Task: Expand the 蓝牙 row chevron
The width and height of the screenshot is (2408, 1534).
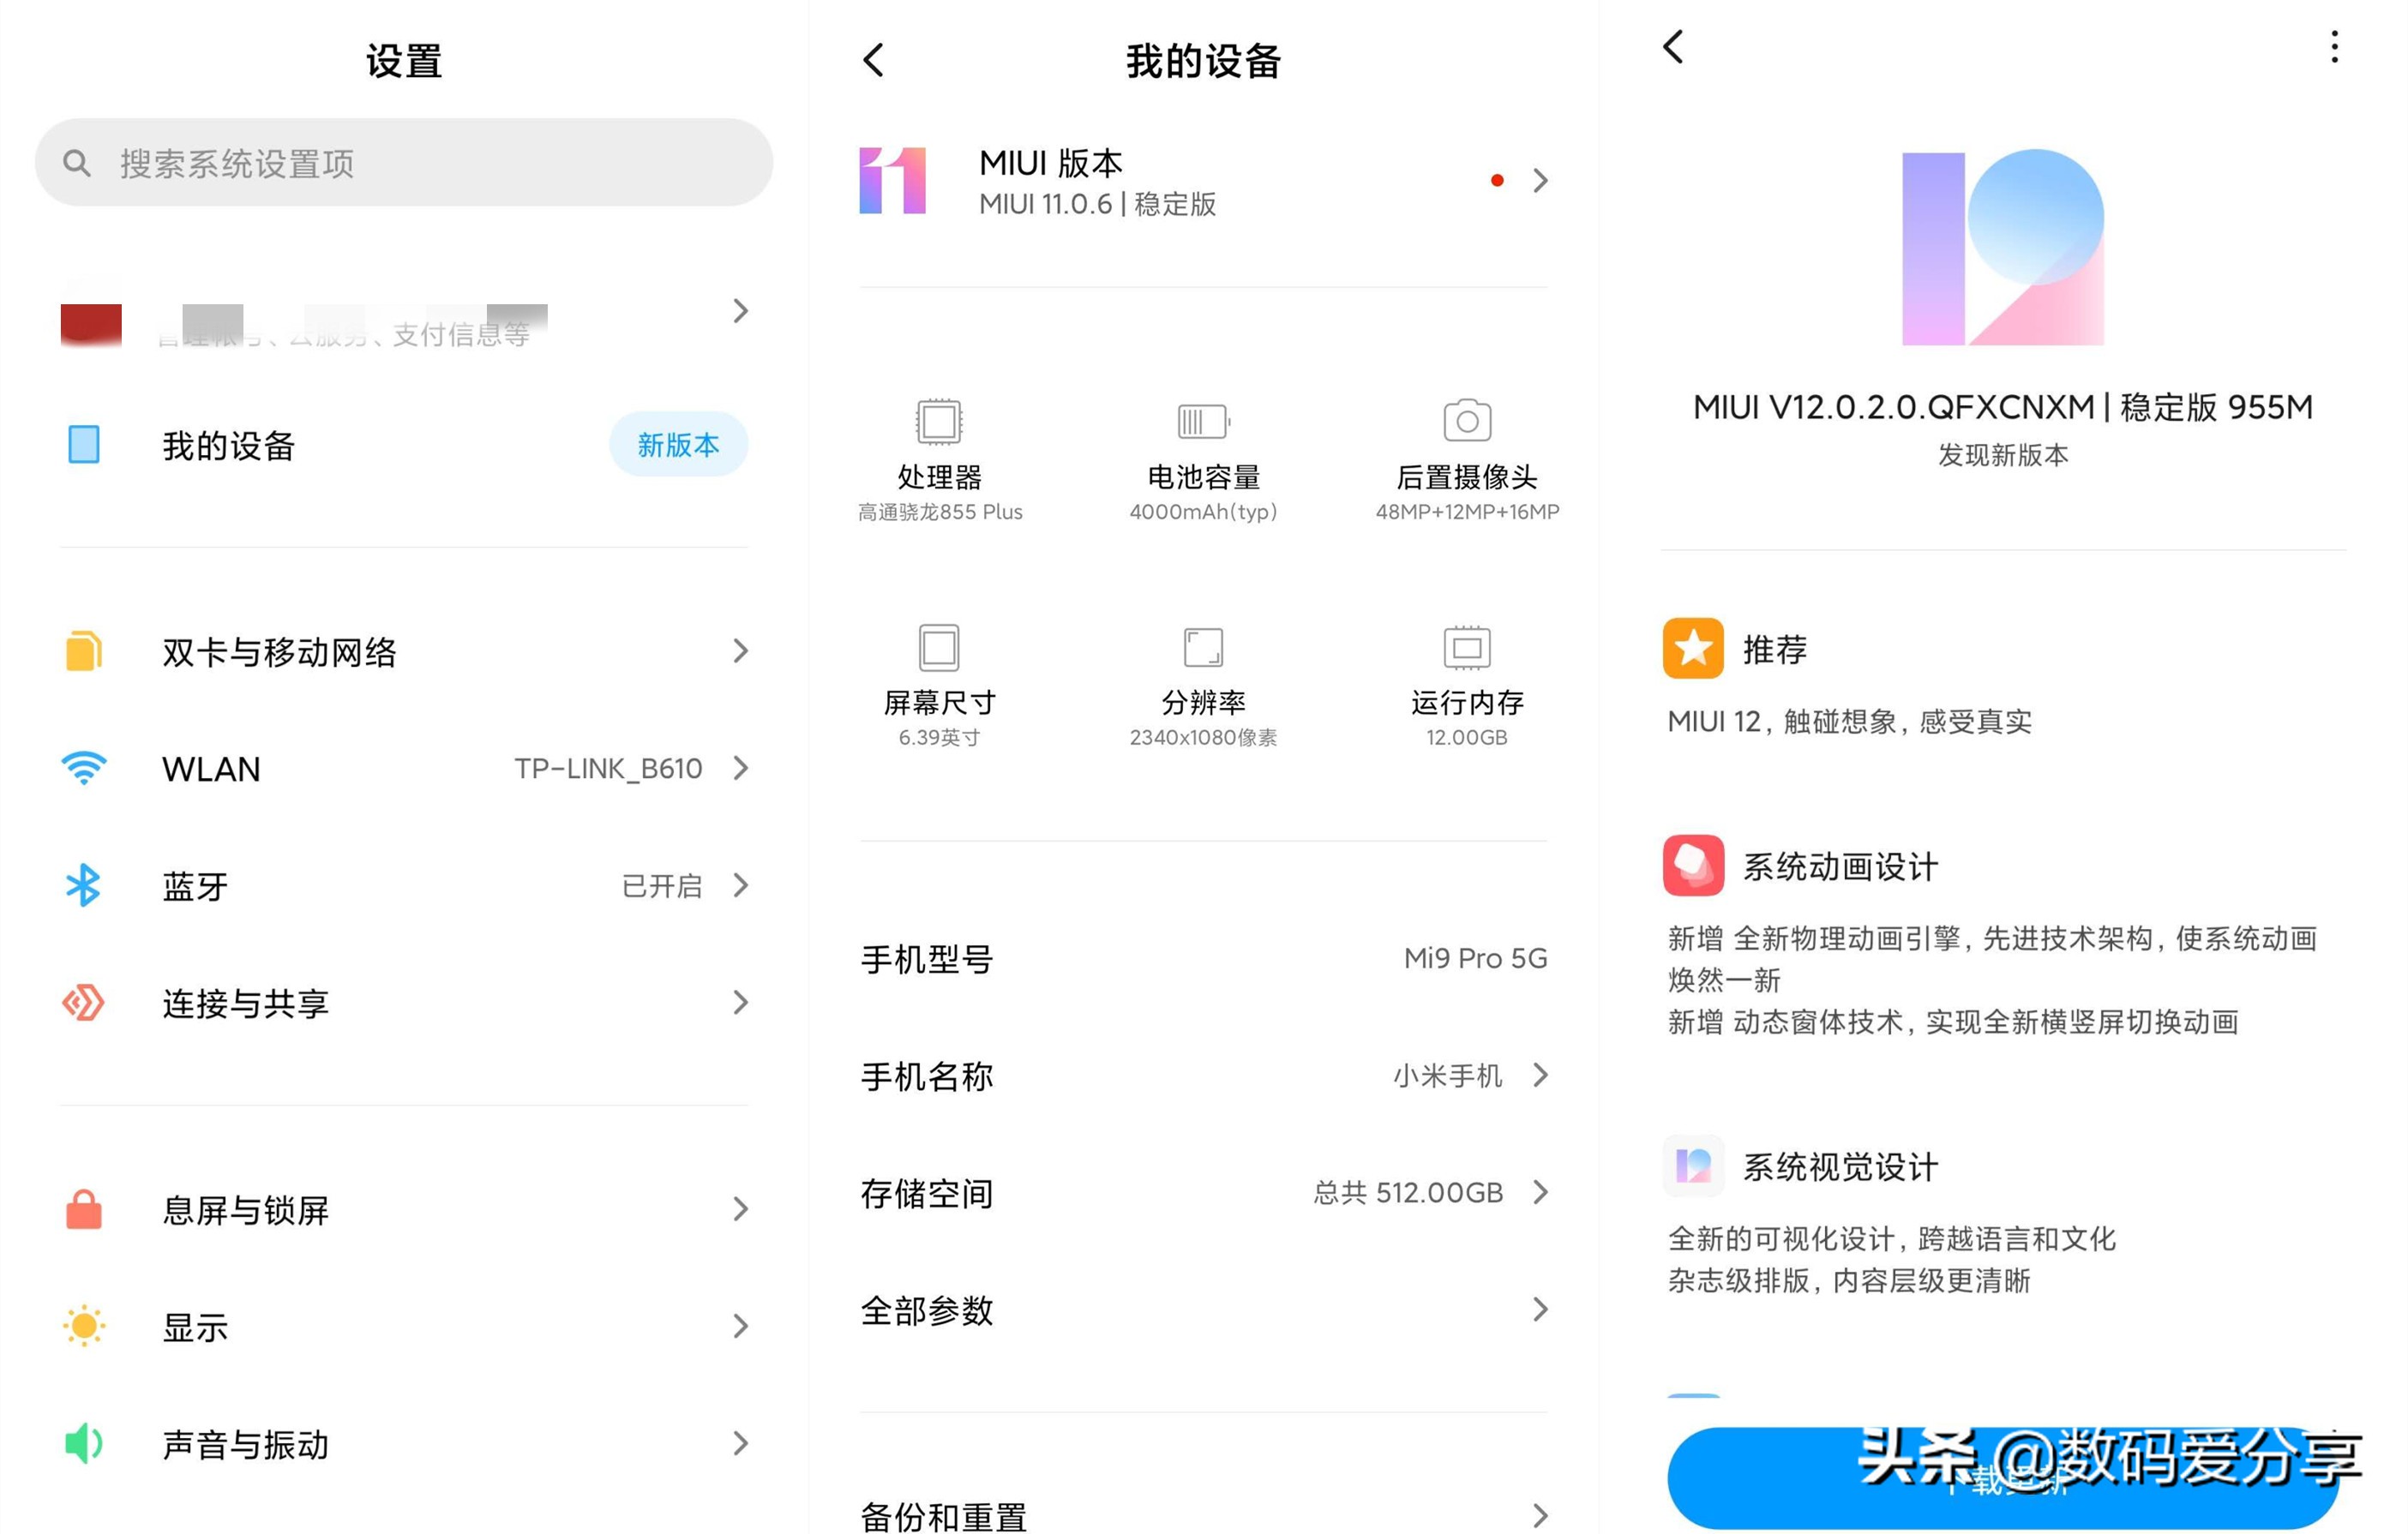Action: coord(740,885)
